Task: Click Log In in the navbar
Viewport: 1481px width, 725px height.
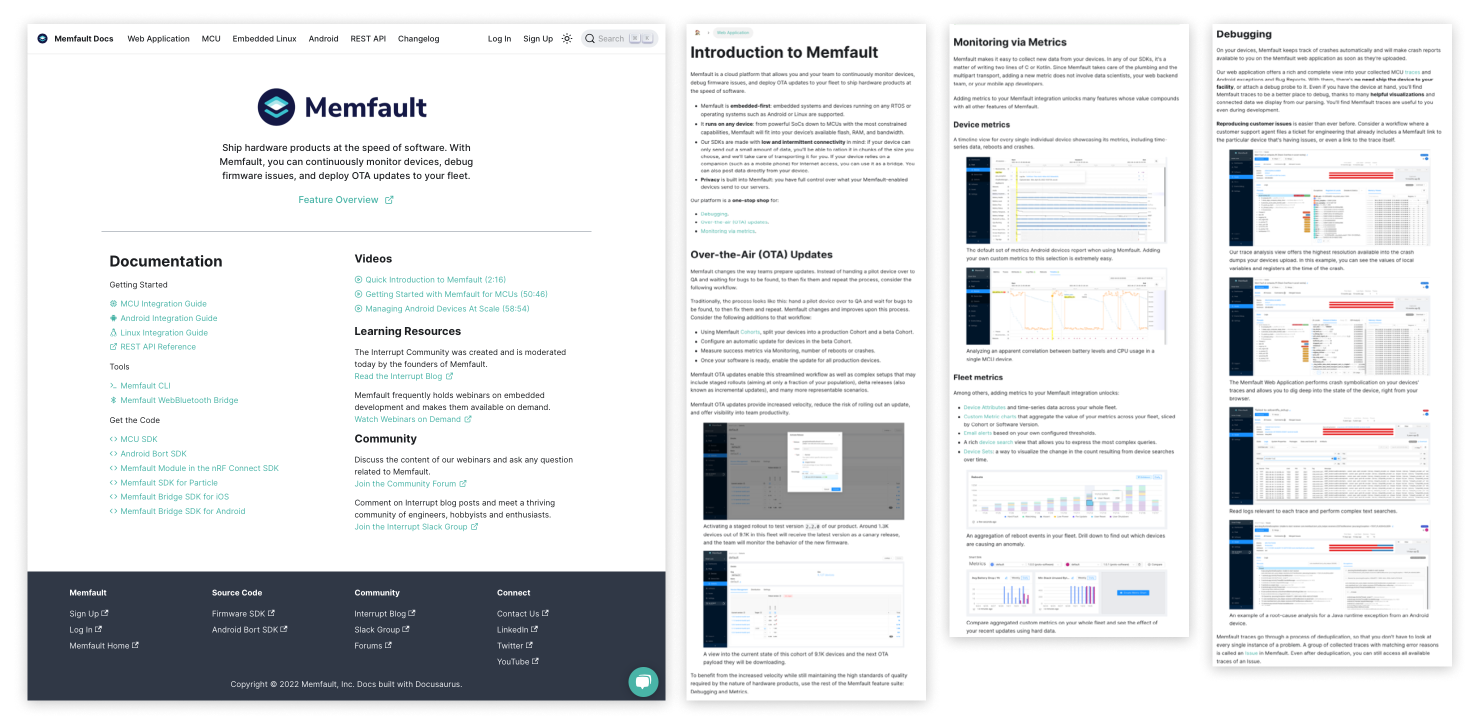Action: click(499, 38)
